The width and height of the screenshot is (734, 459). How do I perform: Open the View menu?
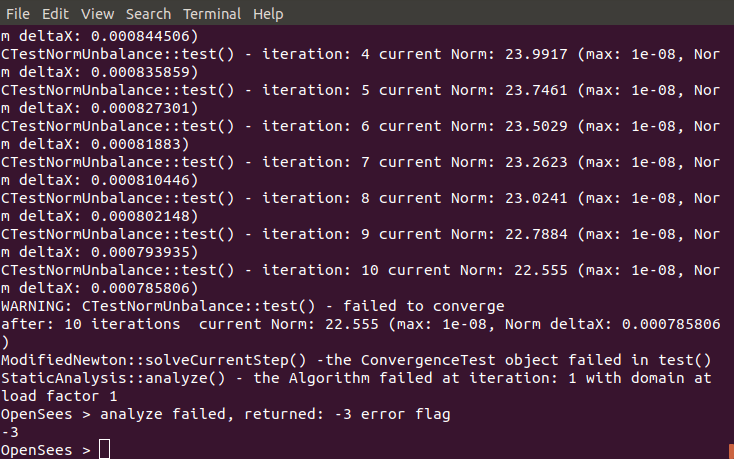click(97, 14)
